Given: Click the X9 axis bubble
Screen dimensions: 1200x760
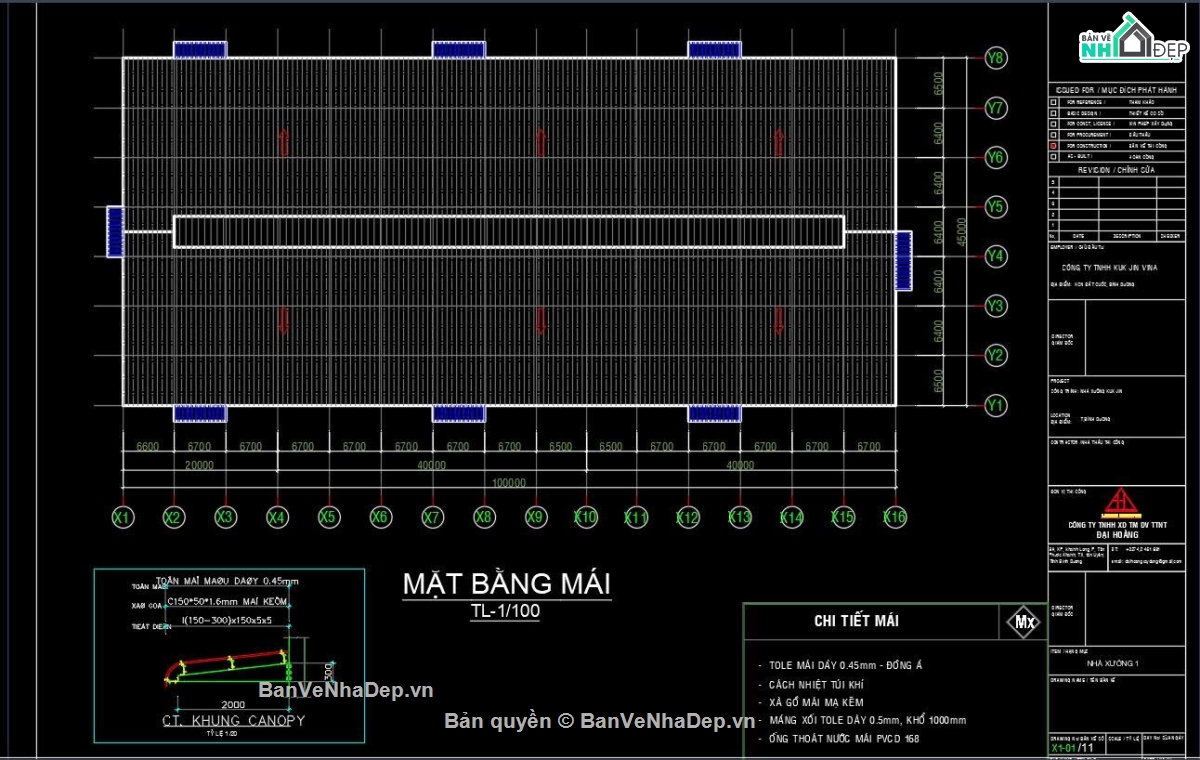Looking at the screenshot, I should click(536, 517).
